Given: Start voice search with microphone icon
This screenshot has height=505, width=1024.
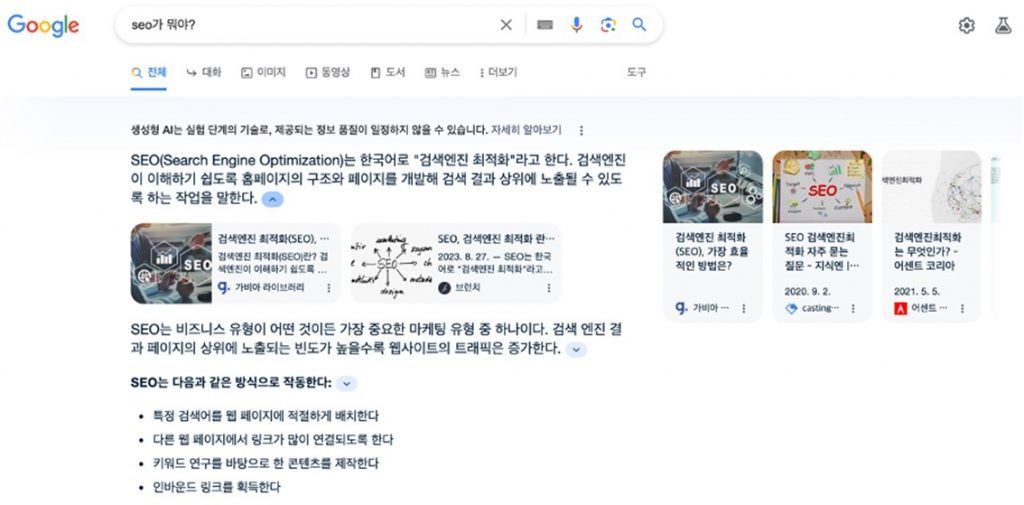Looking at the screenshot, I should pos(576,25).
